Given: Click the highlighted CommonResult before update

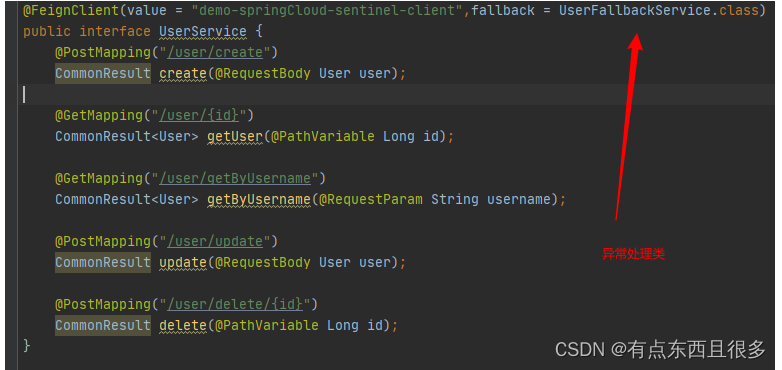Looking at the screenshot, I should [103, 262].
